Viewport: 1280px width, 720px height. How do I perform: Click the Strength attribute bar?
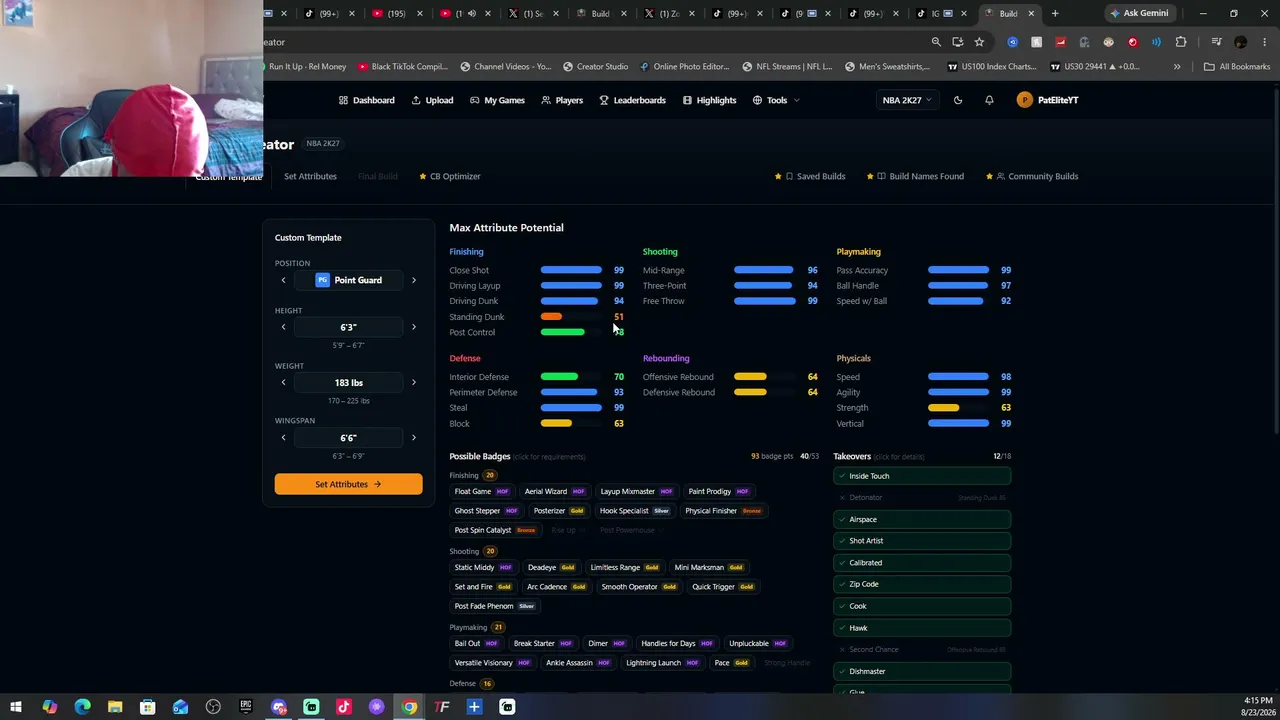tap(958, 408)
